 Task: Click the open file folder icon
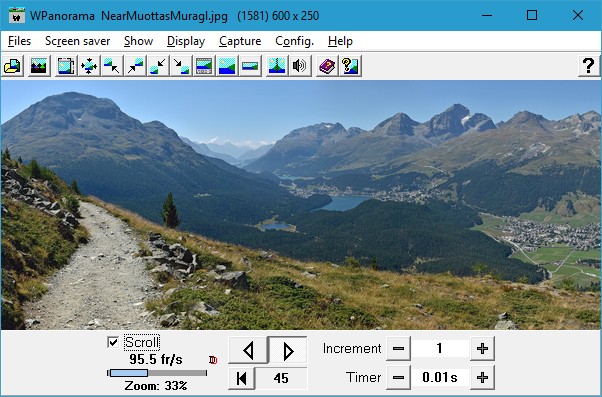coord(13,66)
